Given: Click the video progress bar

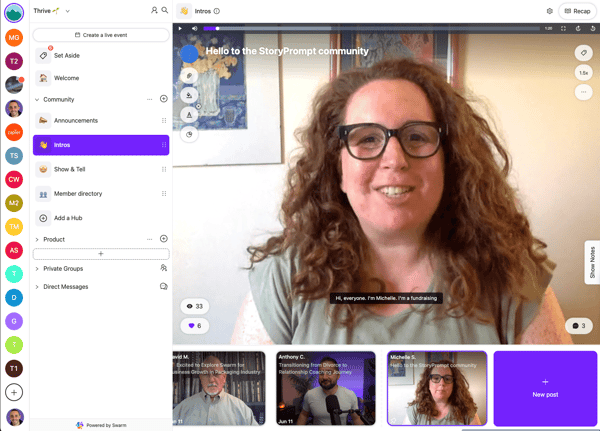Looking at the screenshot, I should pos(371,28).
